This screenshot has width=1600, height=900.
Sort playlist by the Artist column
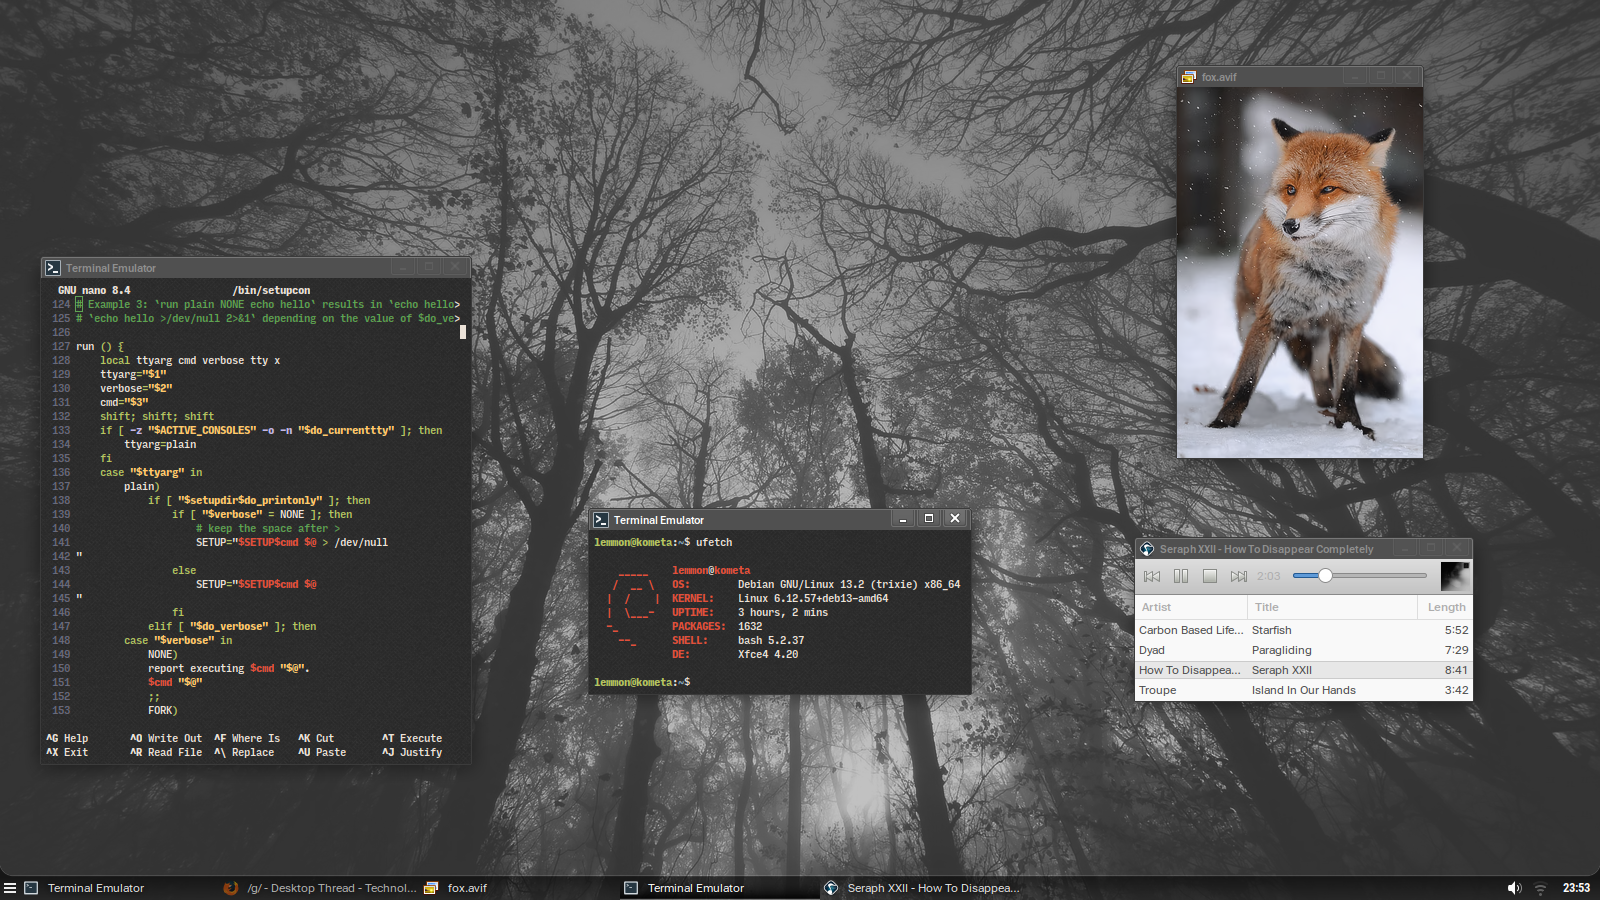click(x=1191, y=607)
